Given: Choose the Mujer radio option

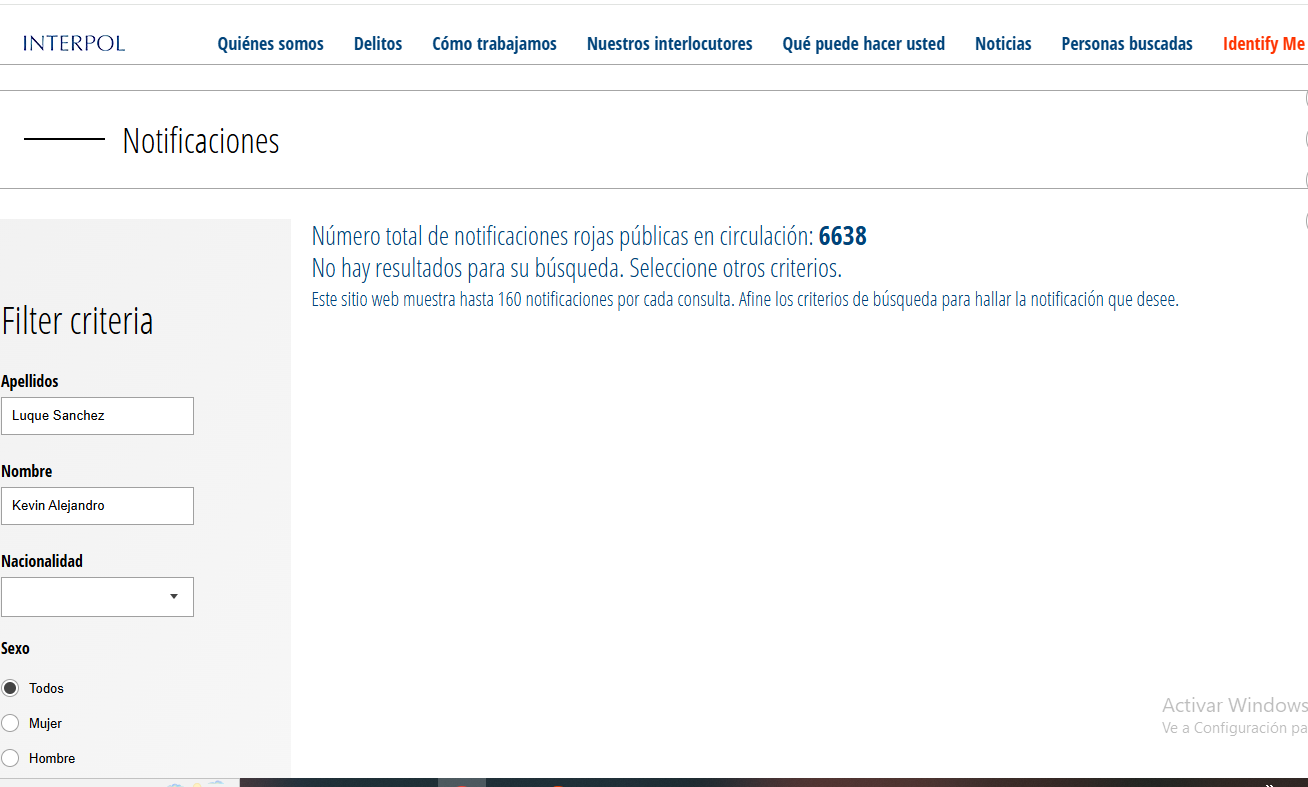Looking at the screenshot, I should [x=11, y=723].
